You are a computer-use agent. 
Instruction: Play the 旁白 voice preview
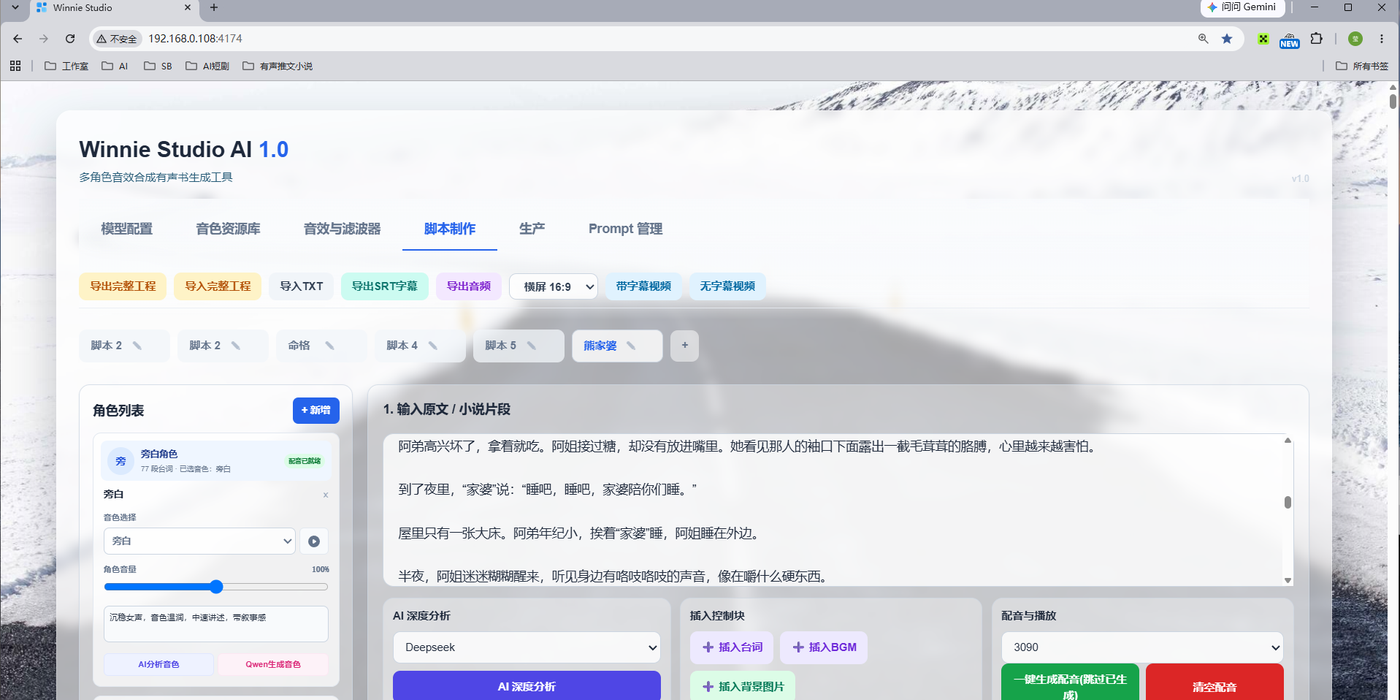click(314, 541)
